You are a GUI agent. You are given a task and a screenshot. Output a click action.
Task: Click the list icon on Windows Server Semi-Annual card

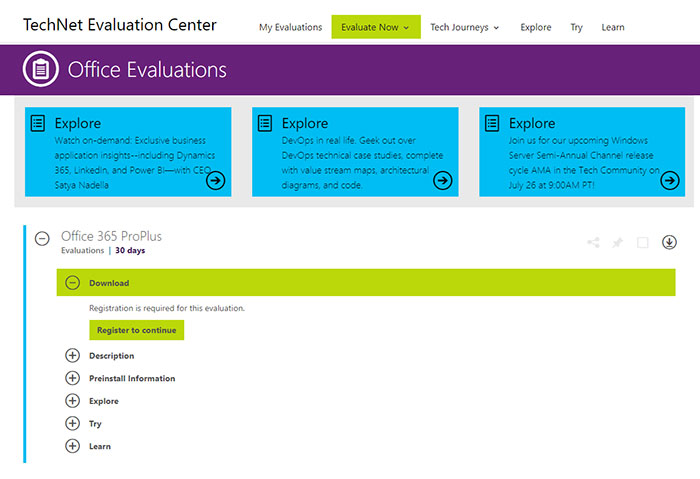pos(492,123)
